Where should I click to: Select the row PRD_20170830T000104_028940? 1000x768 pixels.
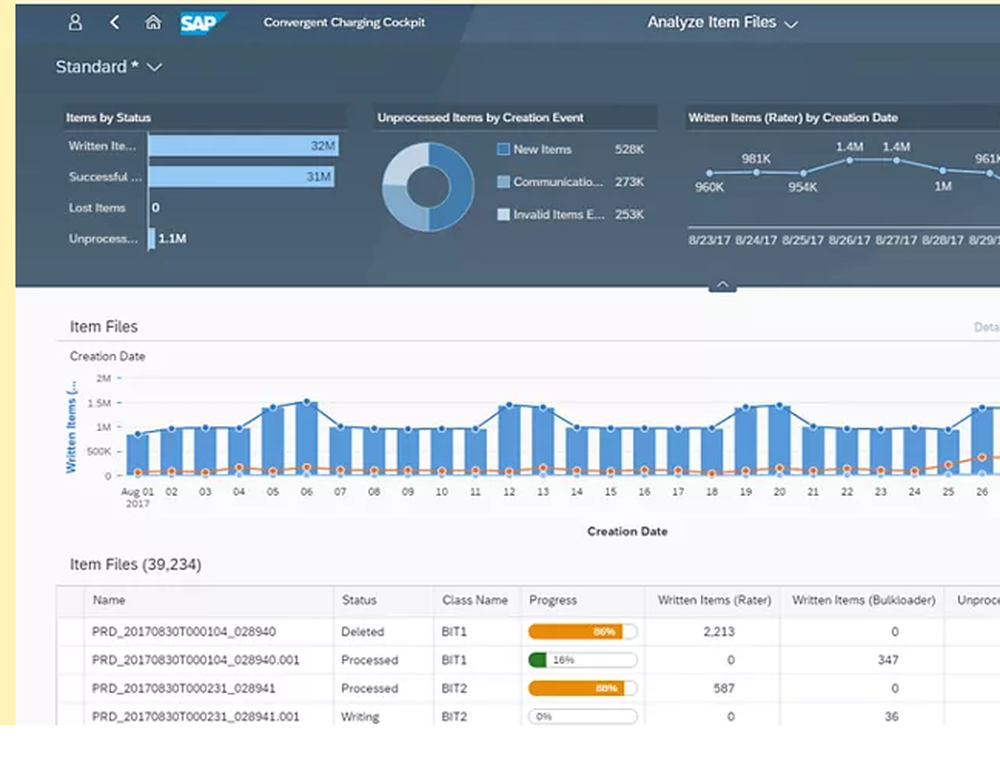[x=187, y=631]
